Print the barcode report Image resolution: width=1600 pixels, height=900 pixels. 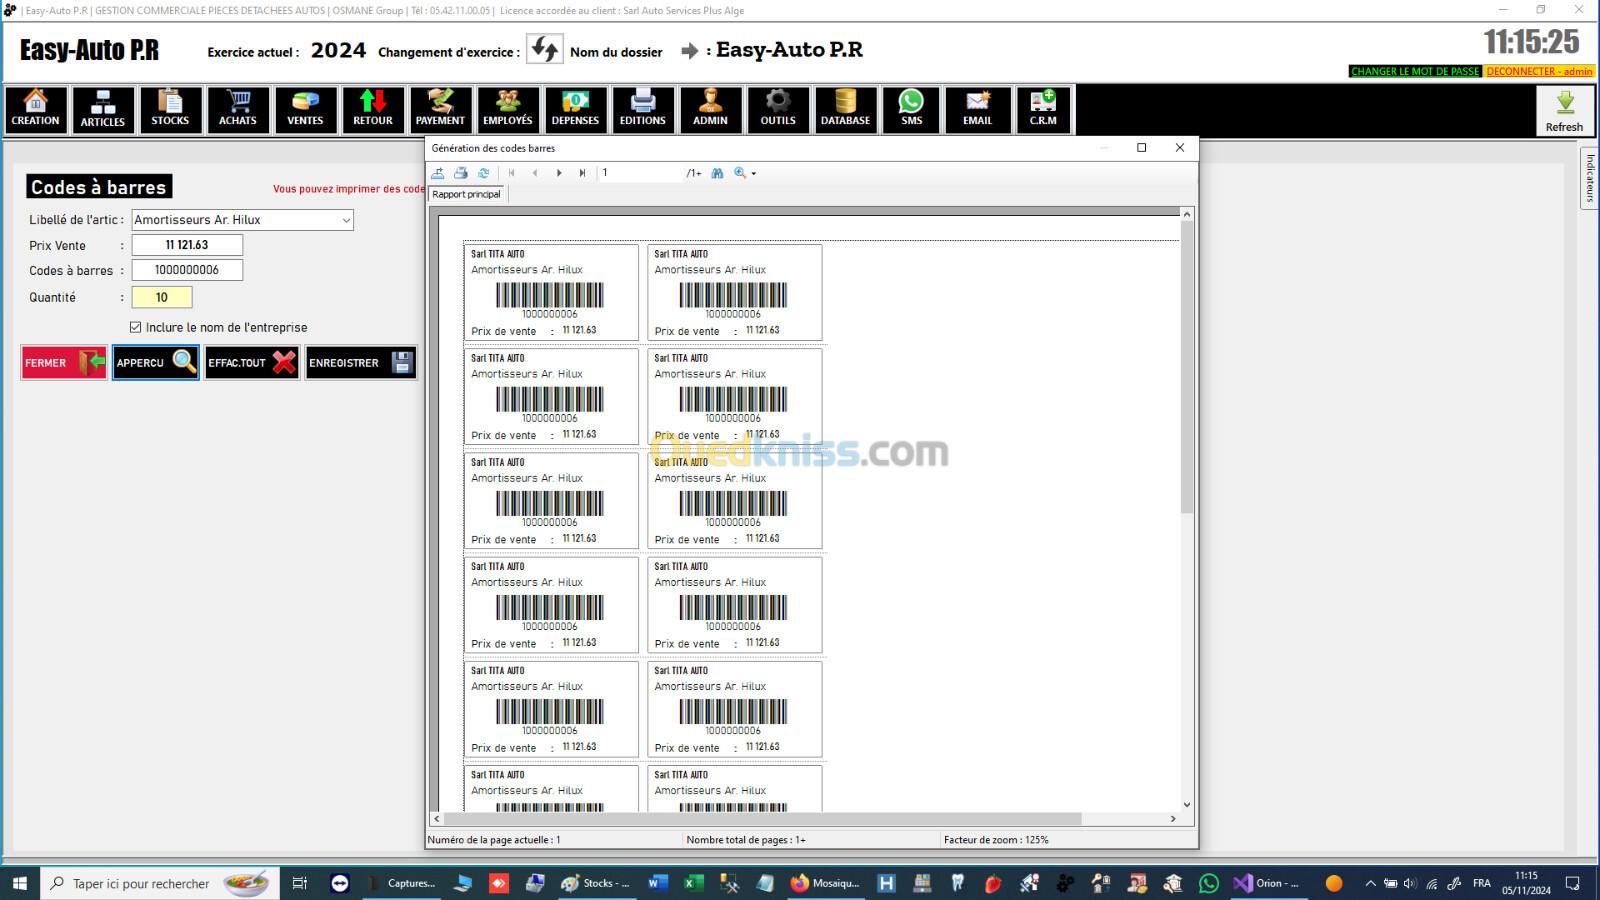point(461,173)
